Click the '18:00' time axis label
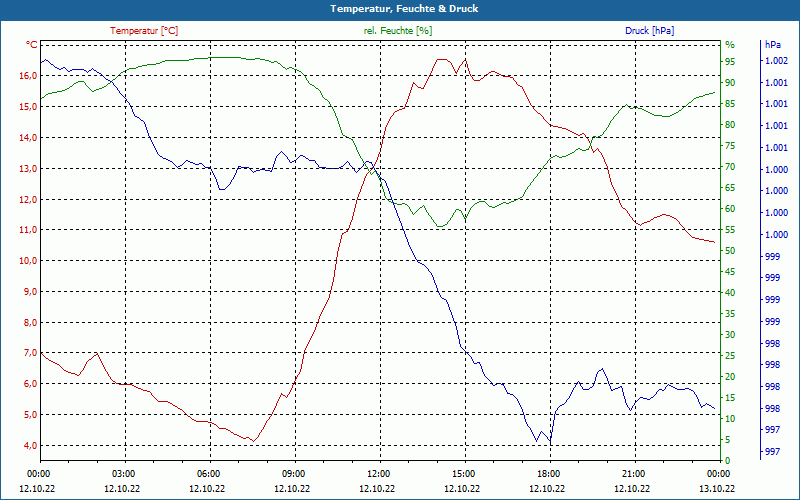The height and width of the screenshot is (500, 800). 550,473
